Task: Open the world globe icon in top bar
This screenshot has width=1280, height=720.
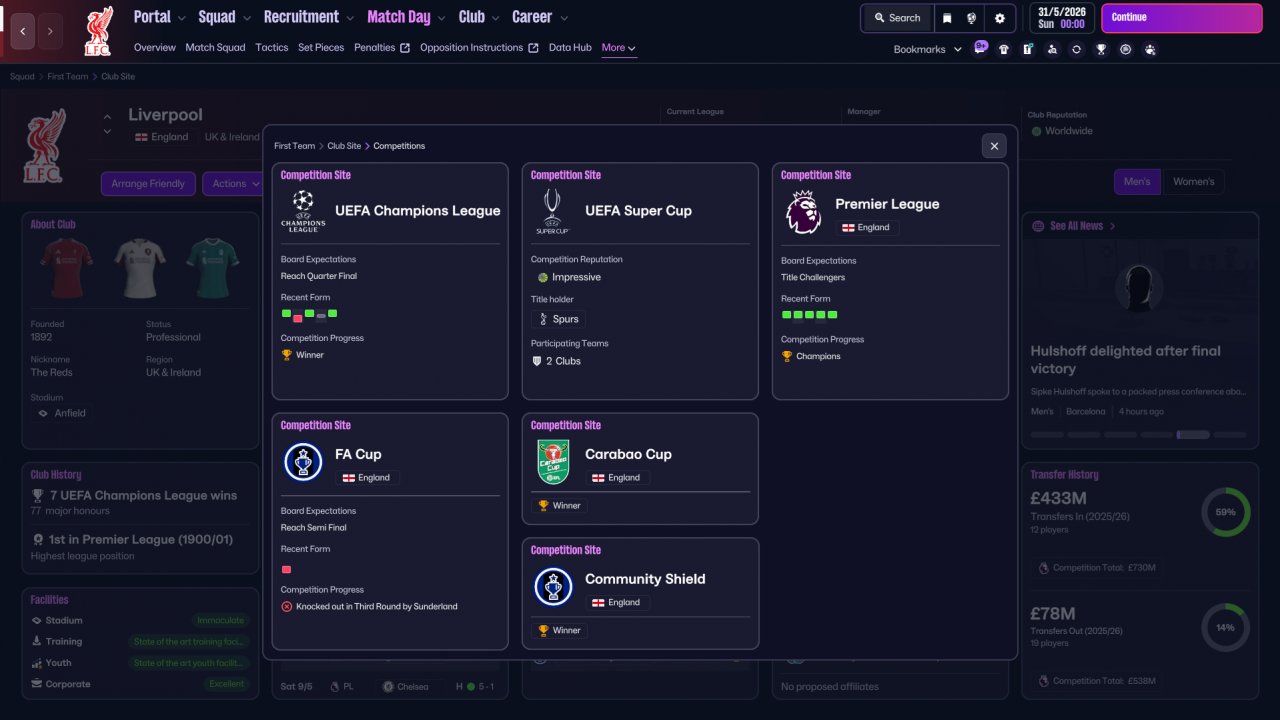Action: pos(972,18)
